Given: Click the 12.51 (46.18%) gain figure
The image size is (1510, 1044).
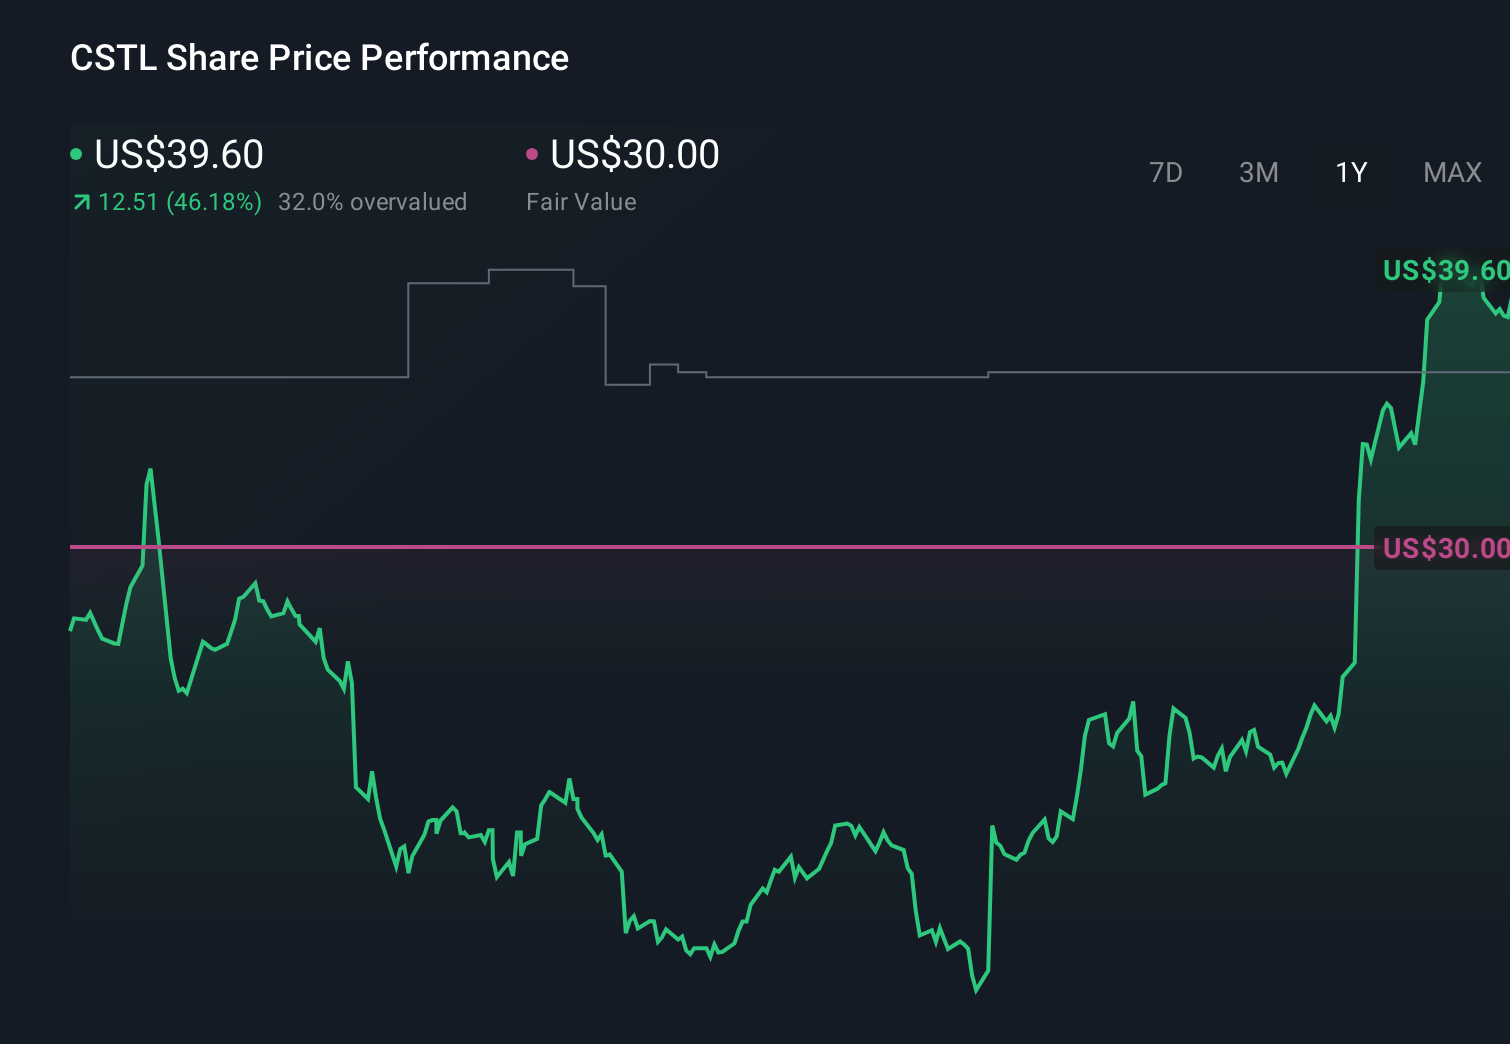Looking at the screenshot, I should coord(180,202).
